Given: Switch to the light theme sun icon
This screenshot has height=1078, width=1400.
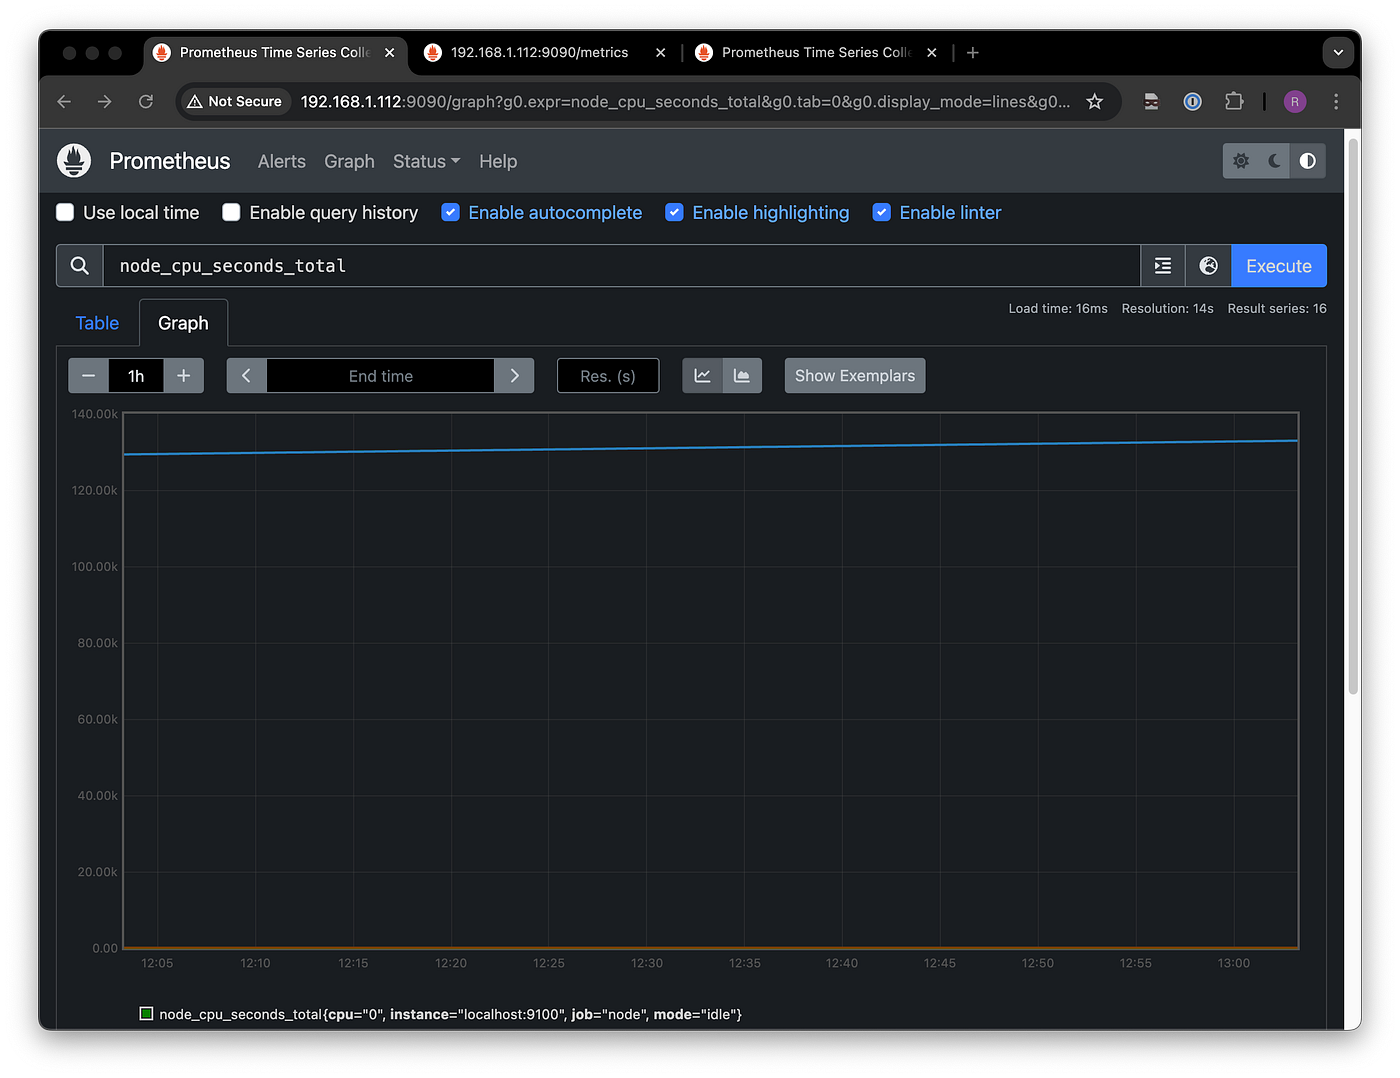Looking at the screenshot, I should [x=1241, y=161].
